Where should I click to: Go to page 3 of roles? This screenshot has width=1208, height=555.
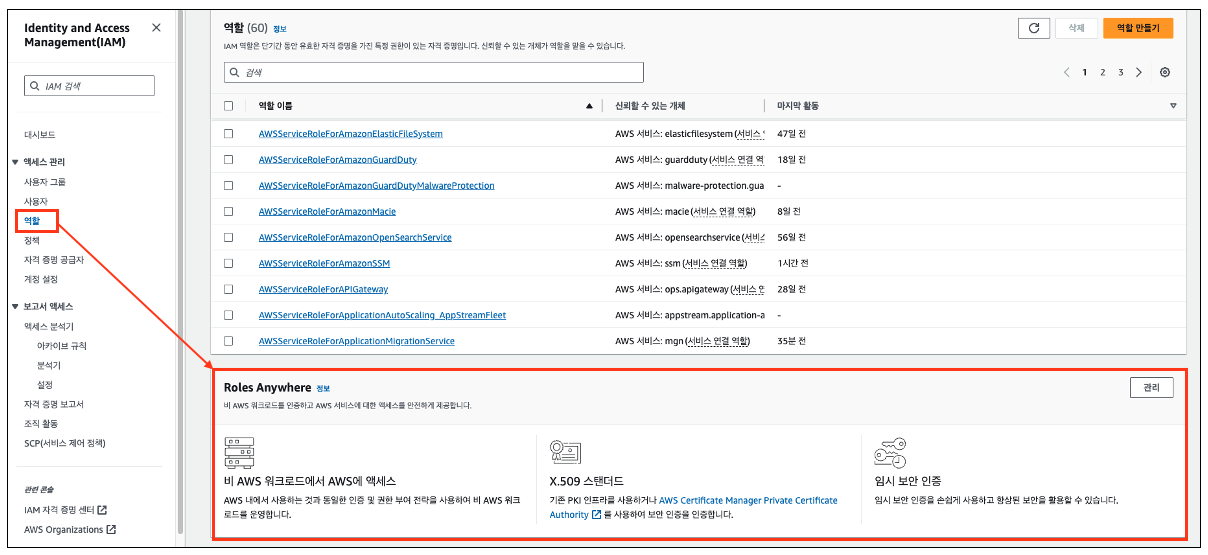point(1121,72)
